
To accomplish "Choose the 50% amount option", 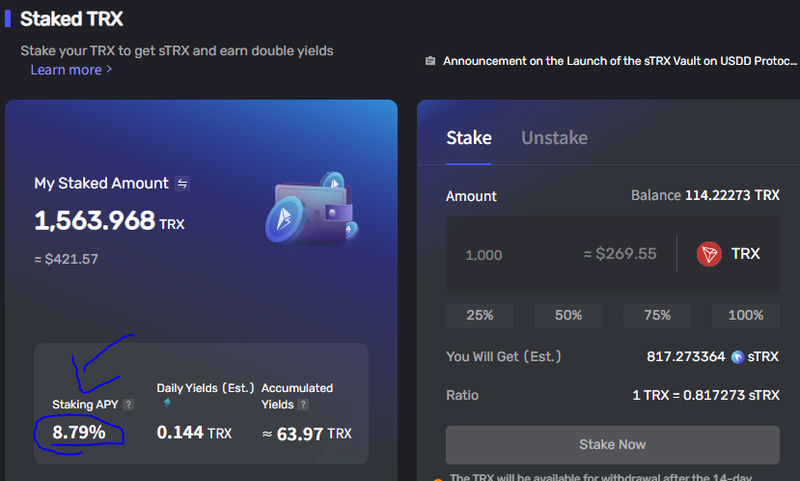I will tap(568, 315).
